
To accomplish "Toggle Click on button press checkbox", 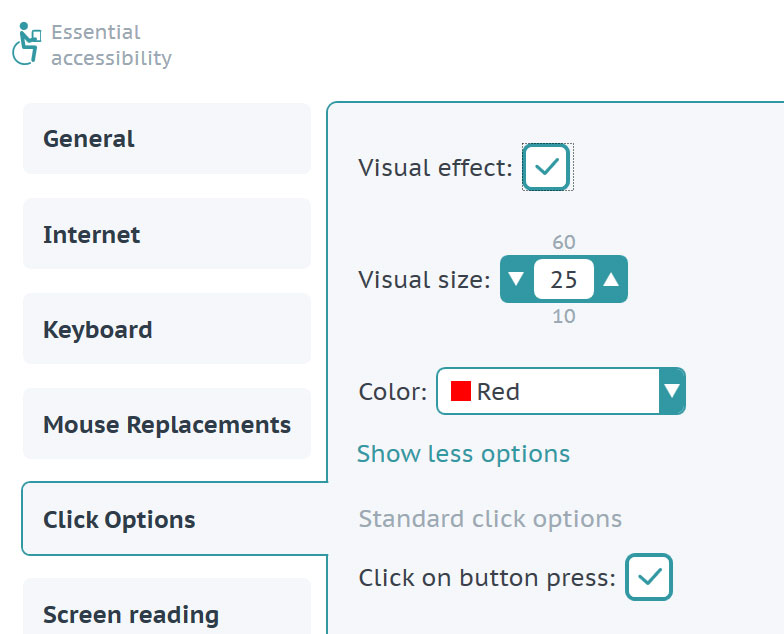I will (649, 577).
